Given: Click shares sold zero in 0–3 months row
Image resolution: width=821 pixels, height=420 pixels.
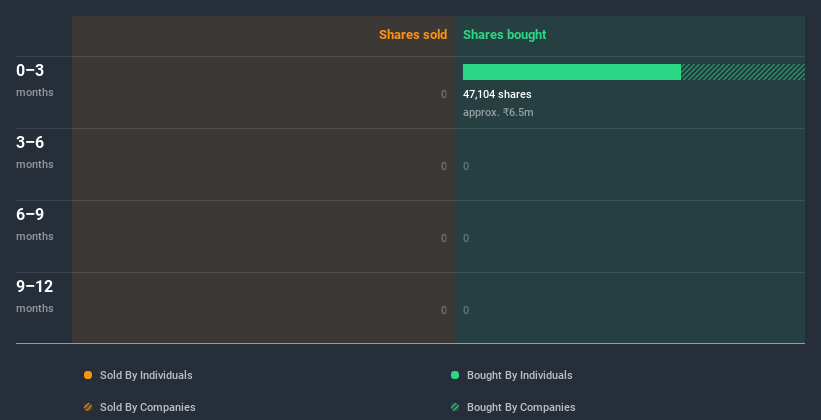Looking at the screenshot, I should [444, 94].
